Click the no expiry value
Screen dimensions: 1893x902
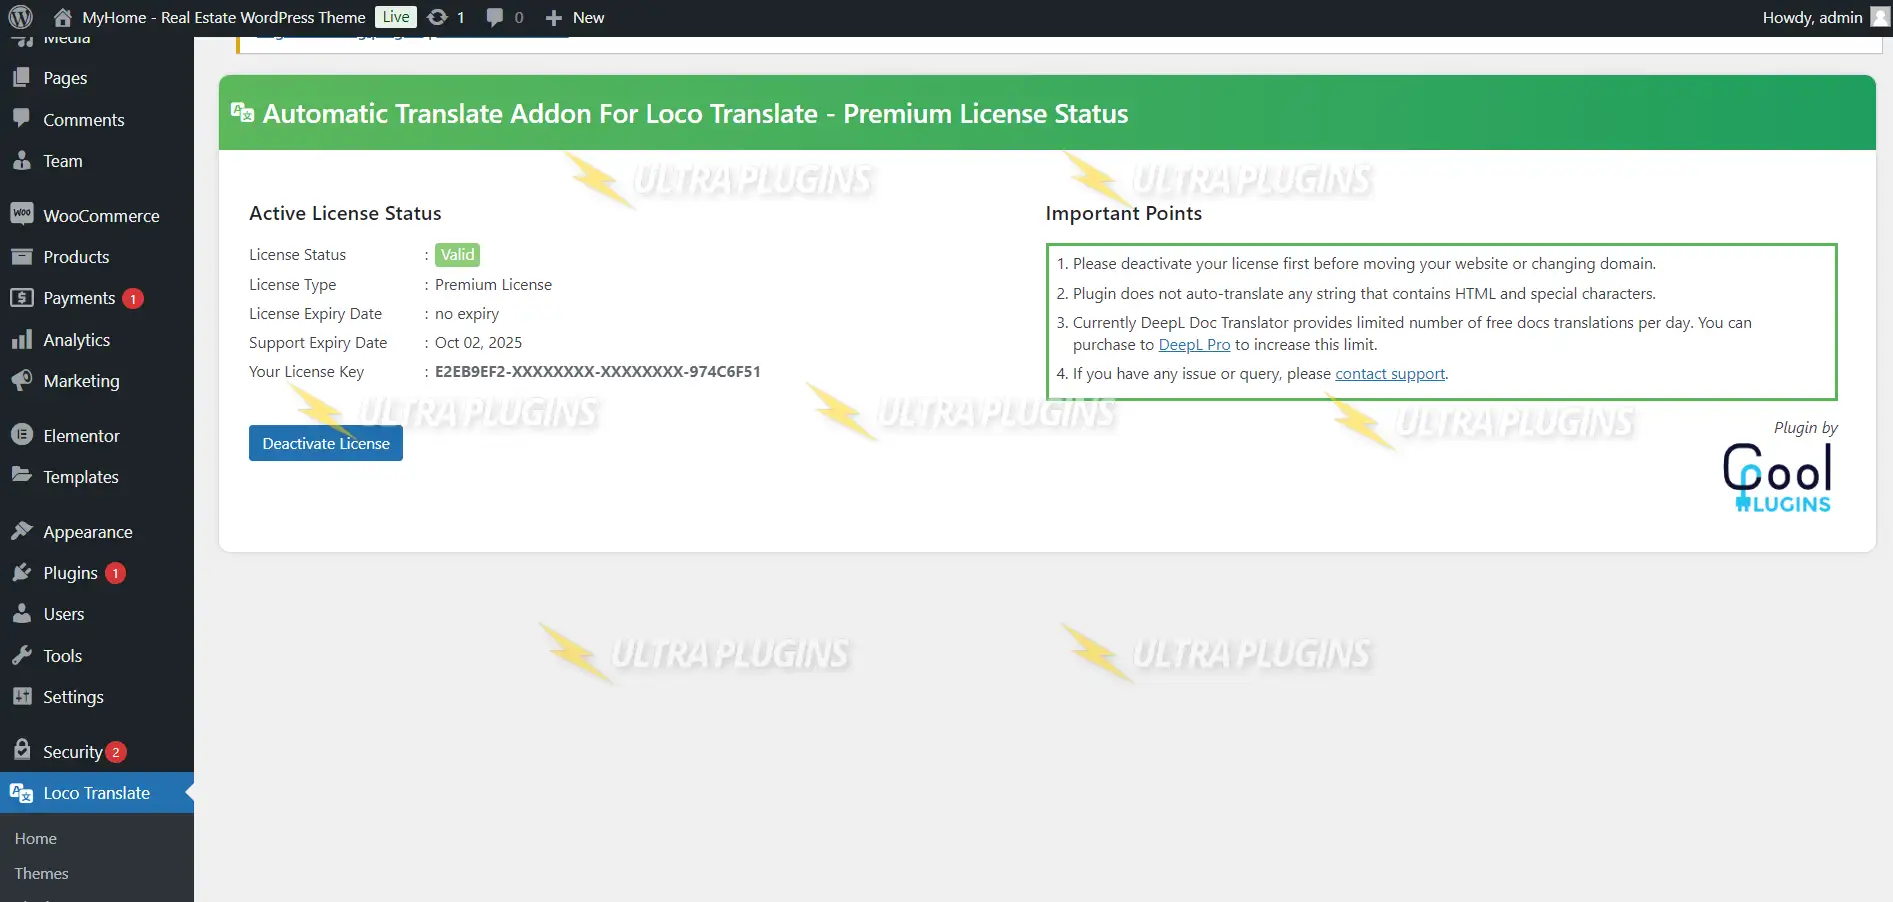point(467,313)
